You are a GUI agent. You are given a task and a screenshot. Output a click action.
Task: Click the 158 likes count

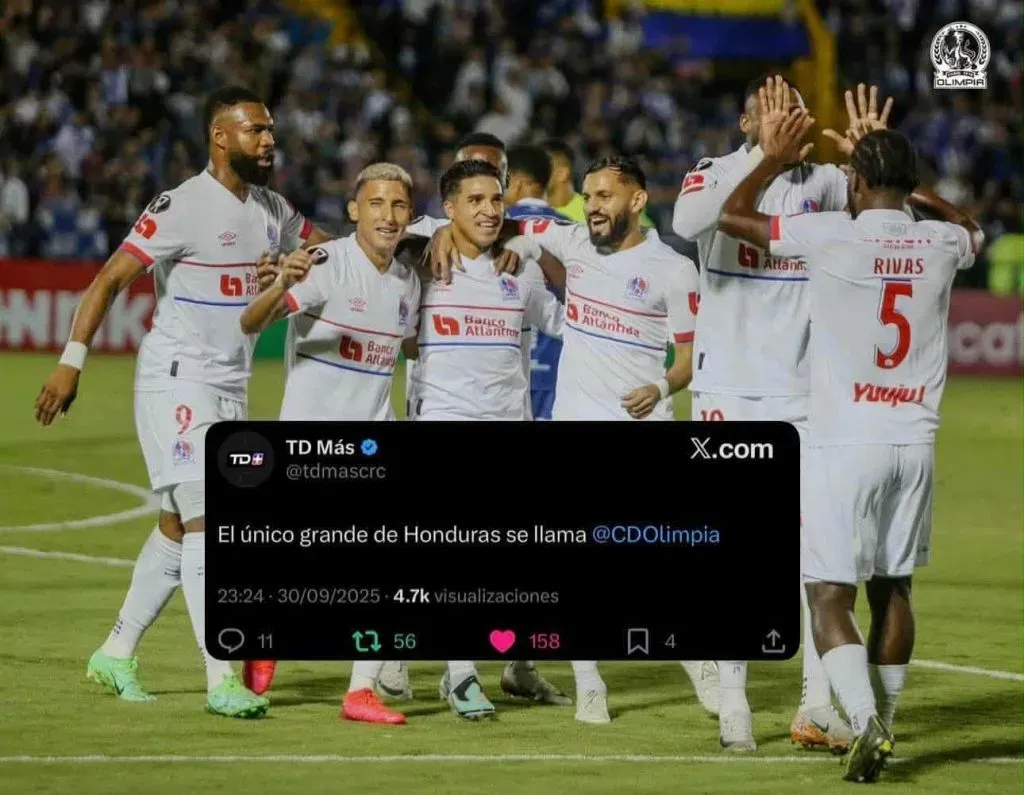544,641
